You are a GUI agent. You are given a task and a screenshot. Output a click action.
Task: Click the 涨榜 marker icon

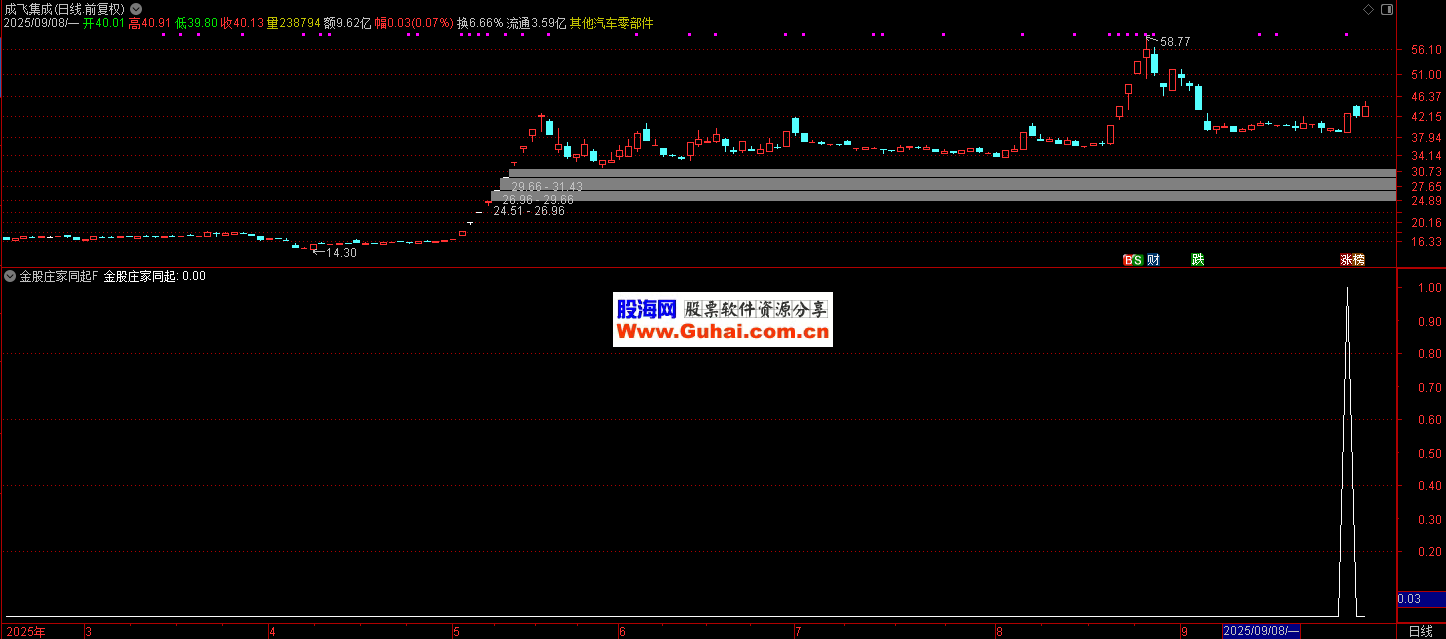1352,260
